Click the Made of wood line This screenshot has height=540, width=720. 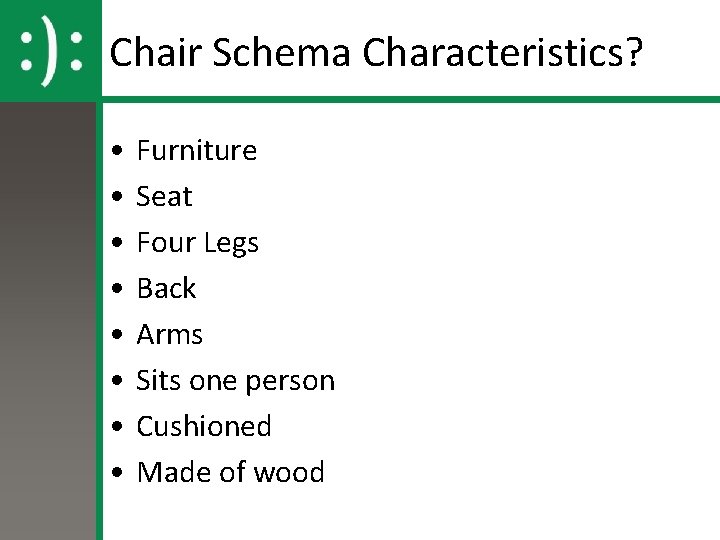pos(231,472)
